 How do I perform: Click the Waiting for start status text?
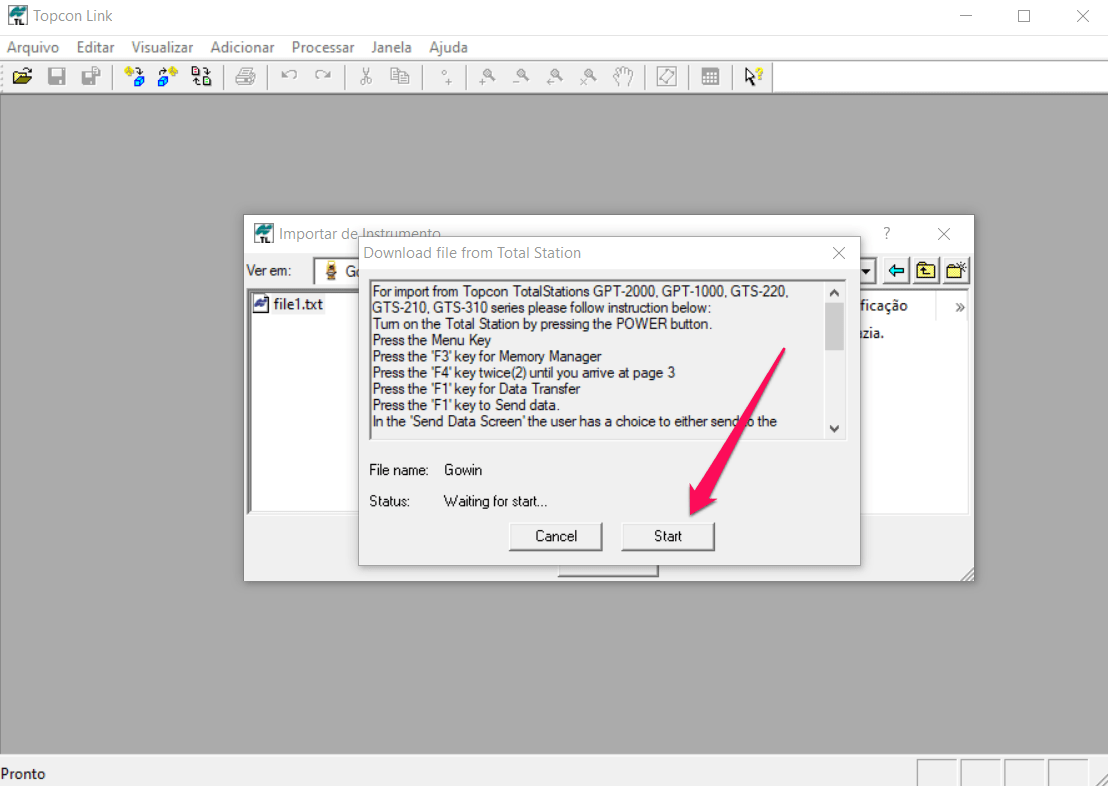click(495, 502)
